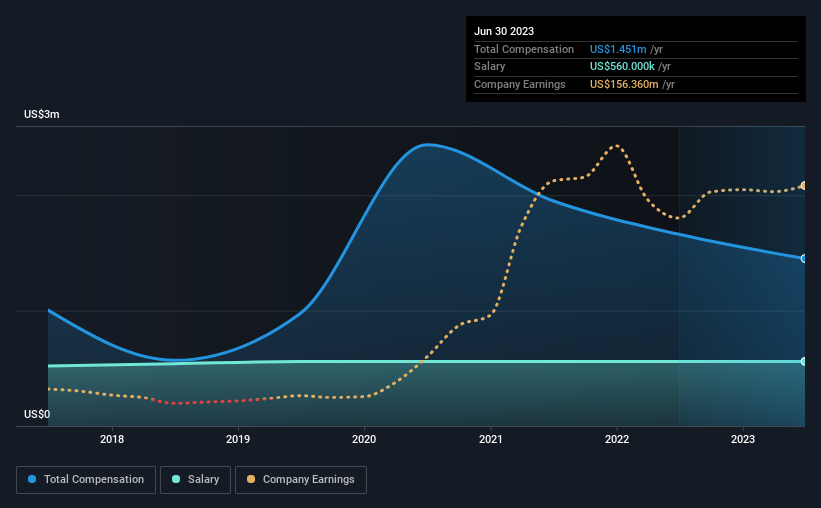
Task: Click the 2018 x-axis label
Action: [x=112, y=439]
